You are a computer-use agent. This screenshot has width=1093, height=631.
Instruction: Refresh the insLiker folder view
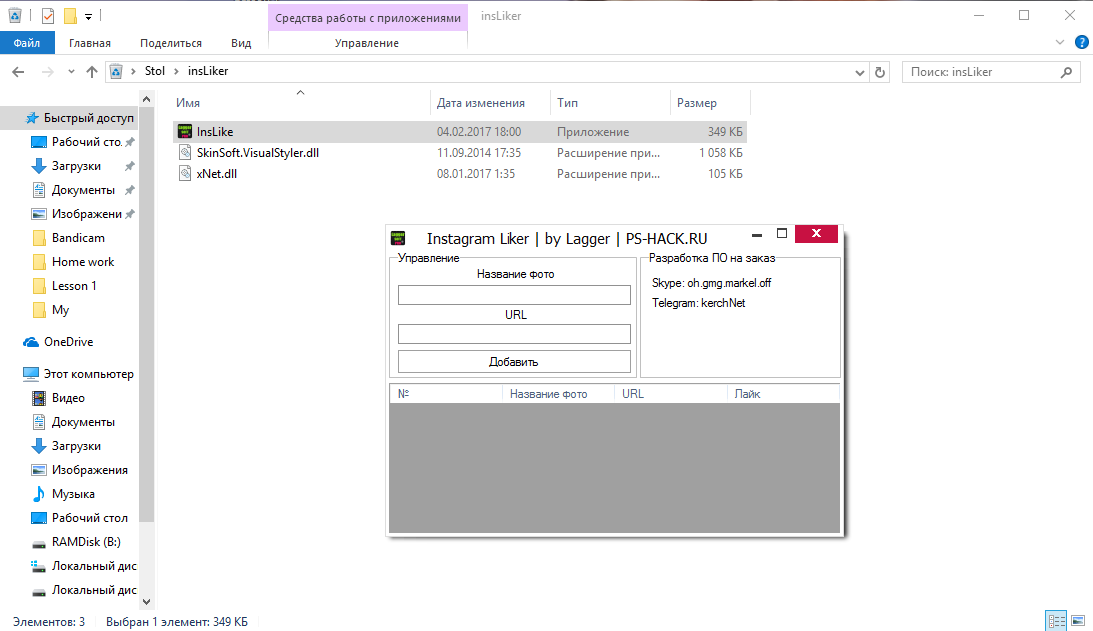[x=880, y=72]
